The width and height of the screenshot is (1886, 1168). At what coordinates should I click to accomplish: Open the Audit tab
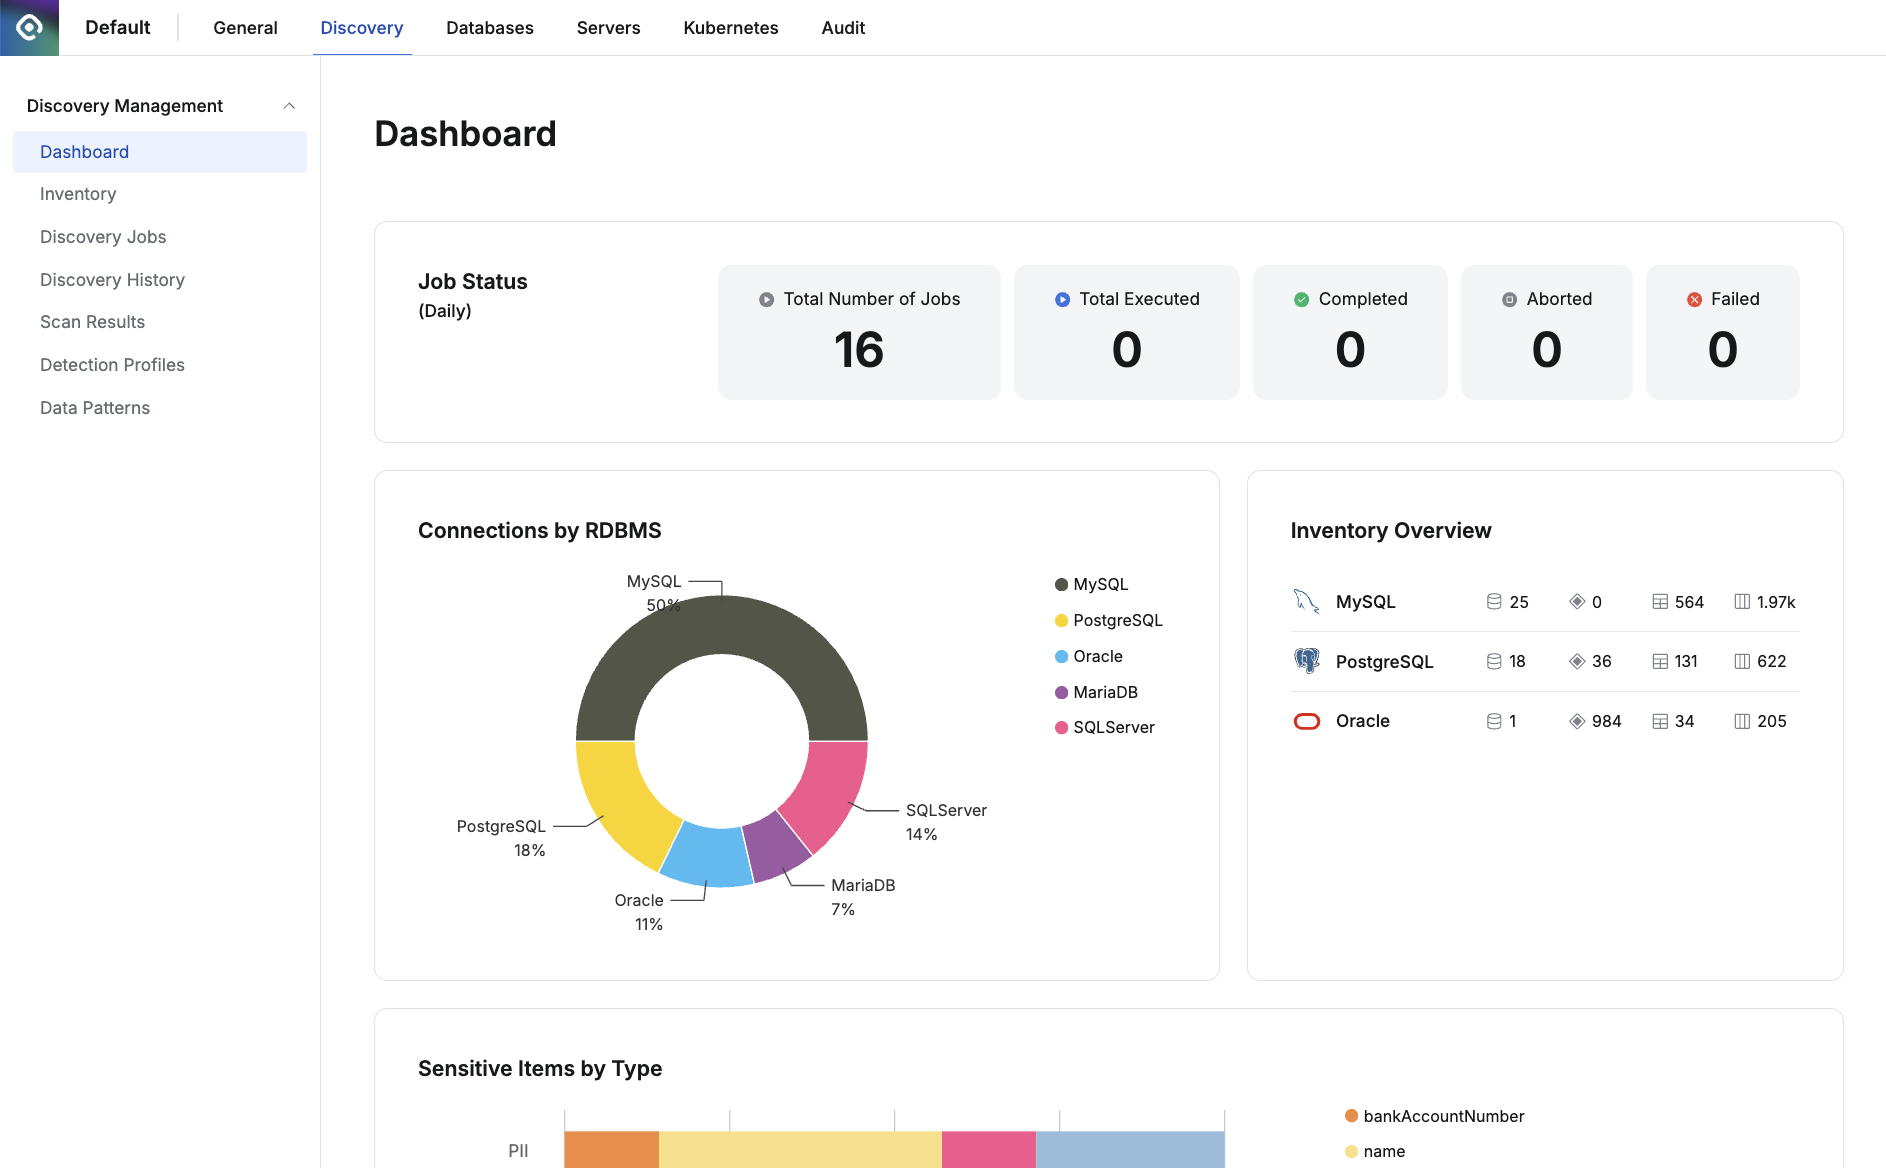[843, 28]
